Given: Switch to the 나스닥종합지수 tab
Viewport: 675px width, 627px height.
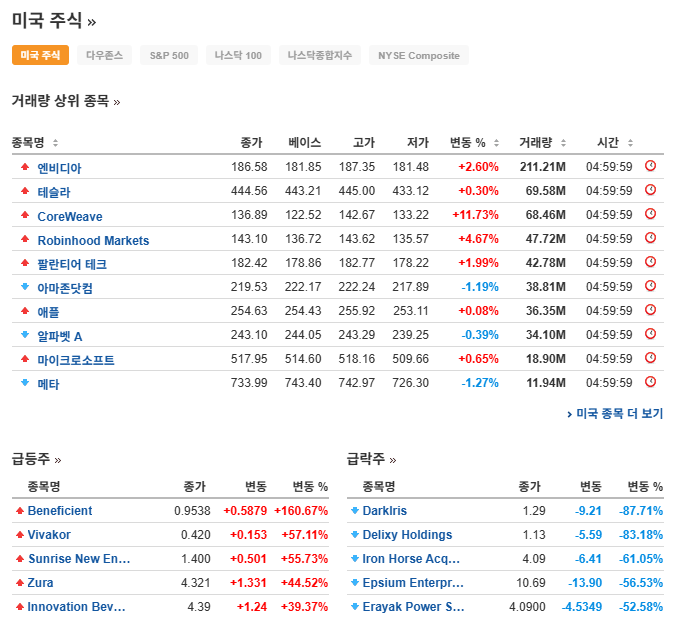Looking at the screenshot, I should (x=320, y=55).
